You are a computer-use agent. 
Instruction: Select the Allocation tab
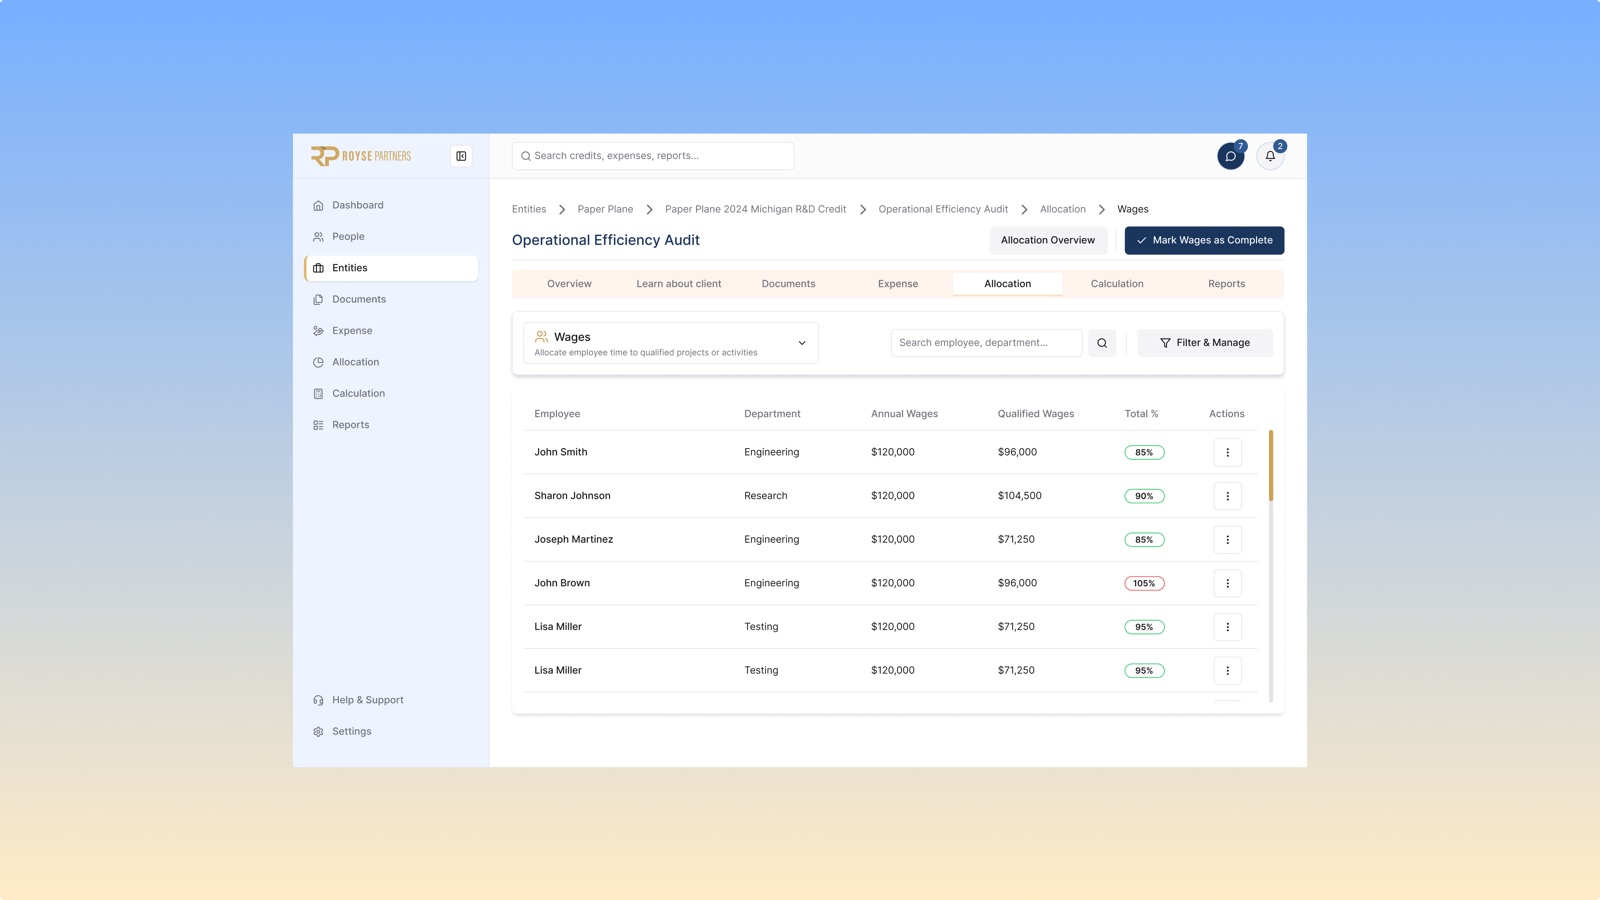coord(1007,284)
